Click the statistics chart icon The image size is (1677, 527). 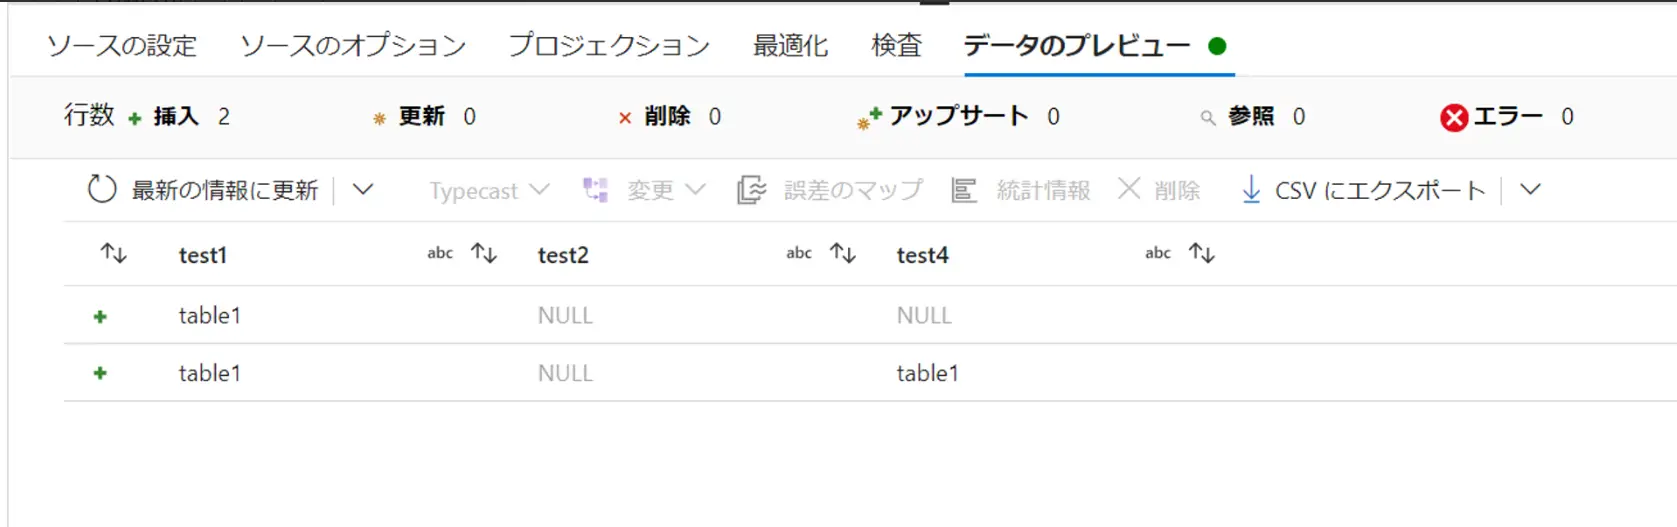(964, 189)
